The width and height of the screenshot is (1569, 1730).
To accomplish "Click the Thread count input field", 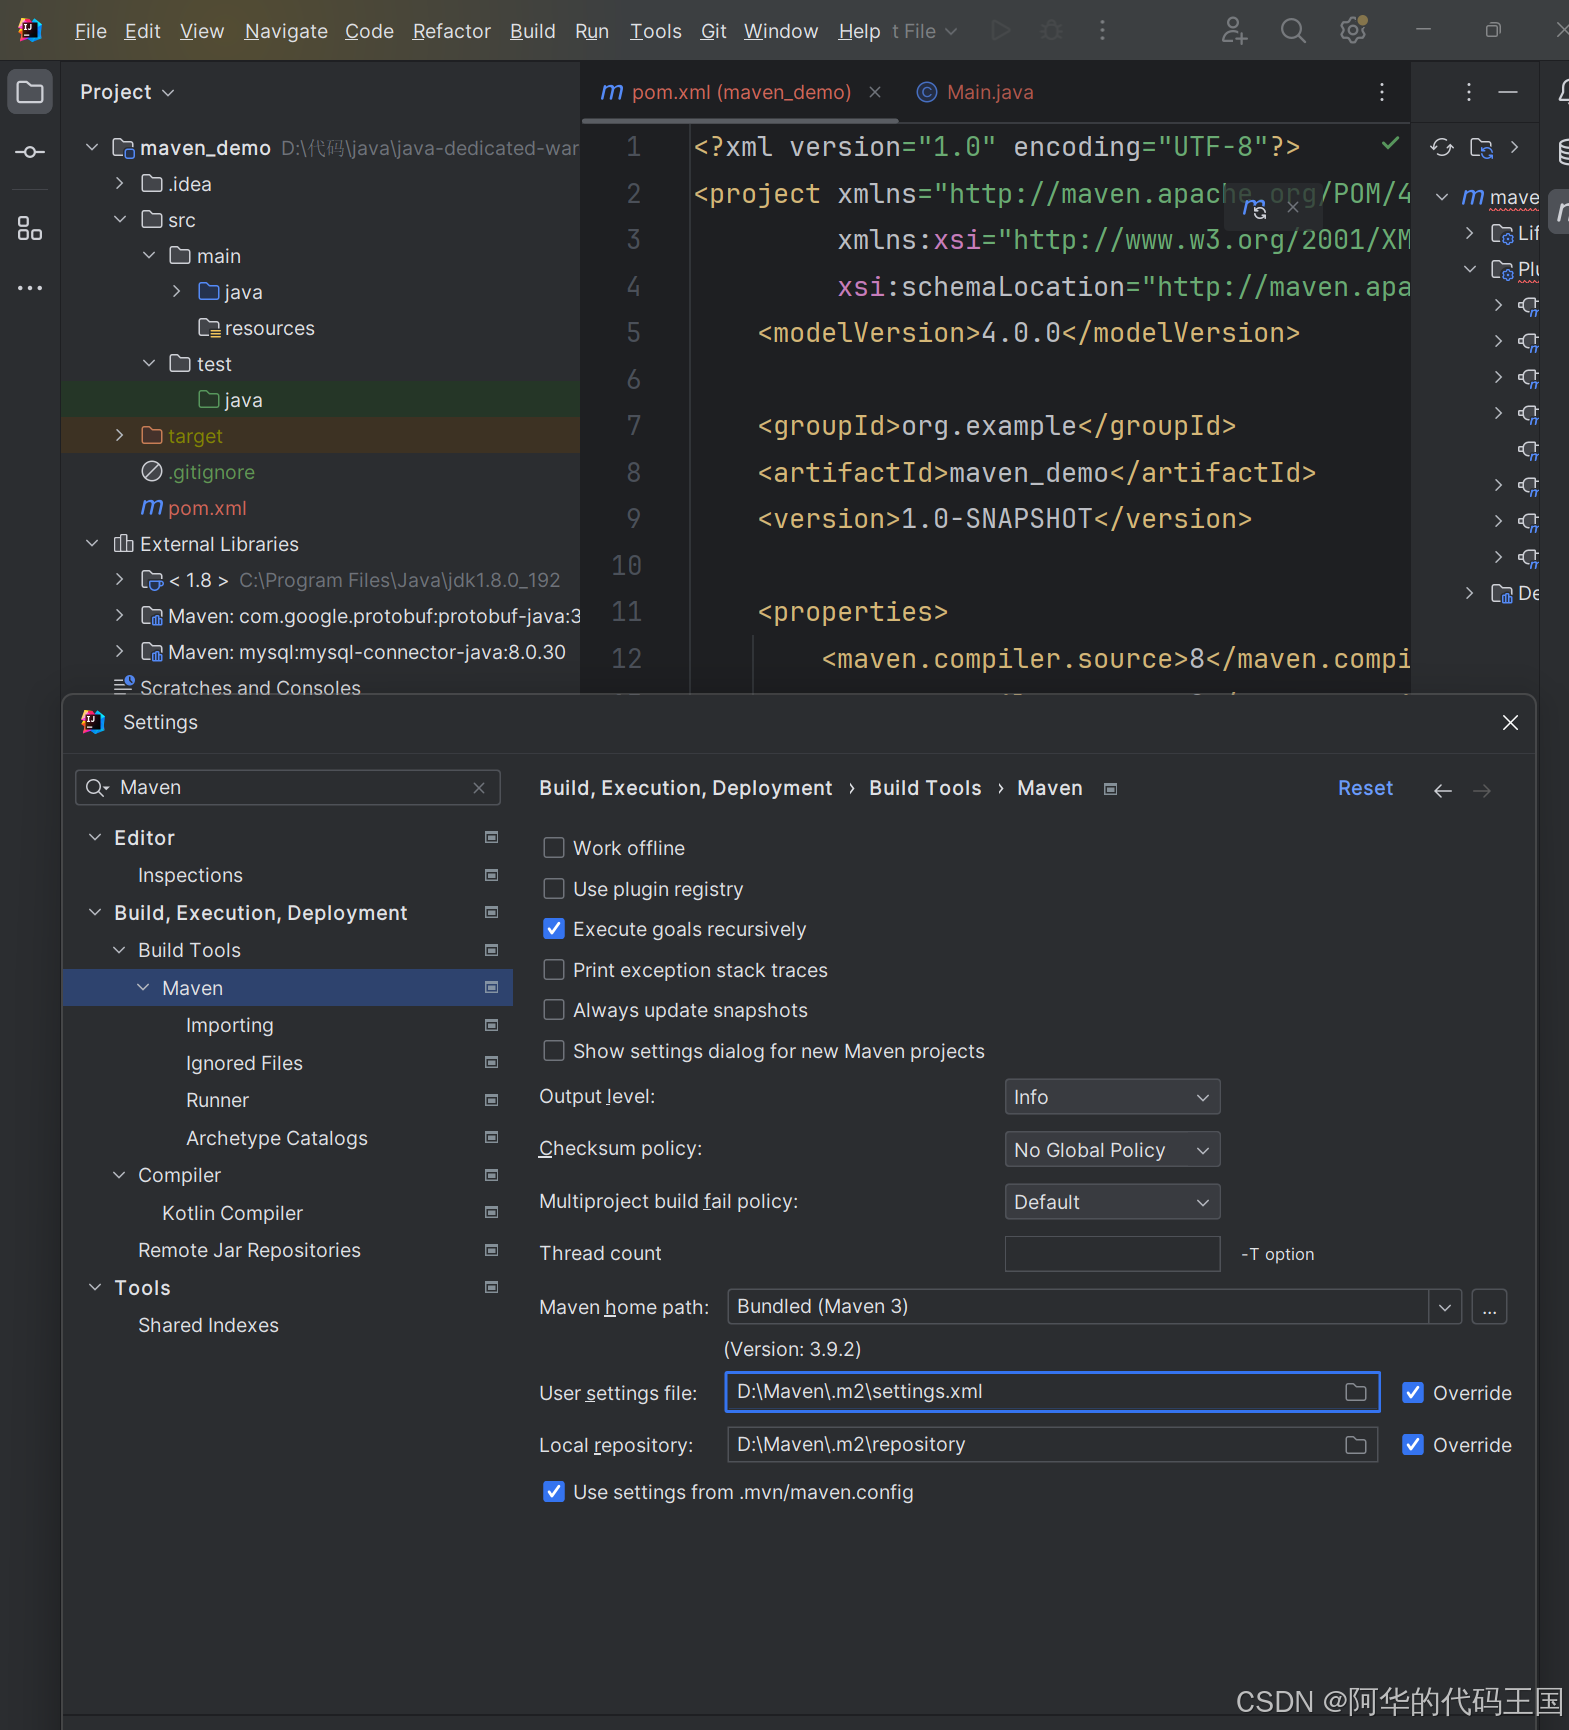I will [x=1112, y=1254].
